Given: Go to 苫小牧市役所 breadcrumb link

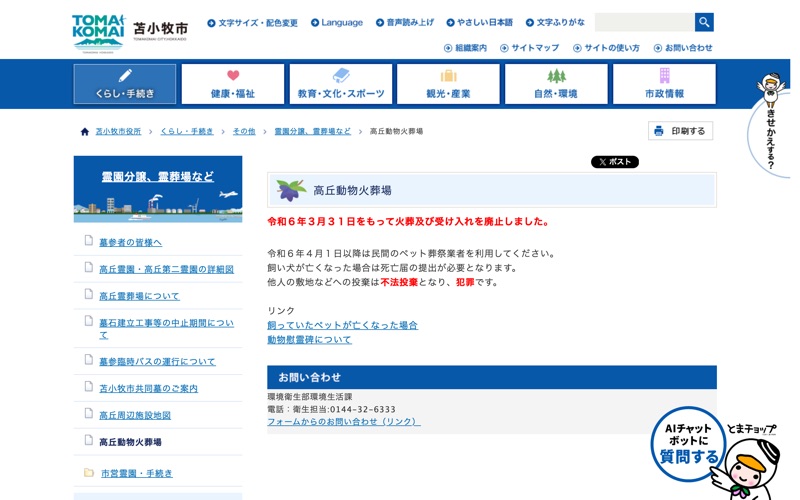Looking at the screenshot, I should coord(118,132).
